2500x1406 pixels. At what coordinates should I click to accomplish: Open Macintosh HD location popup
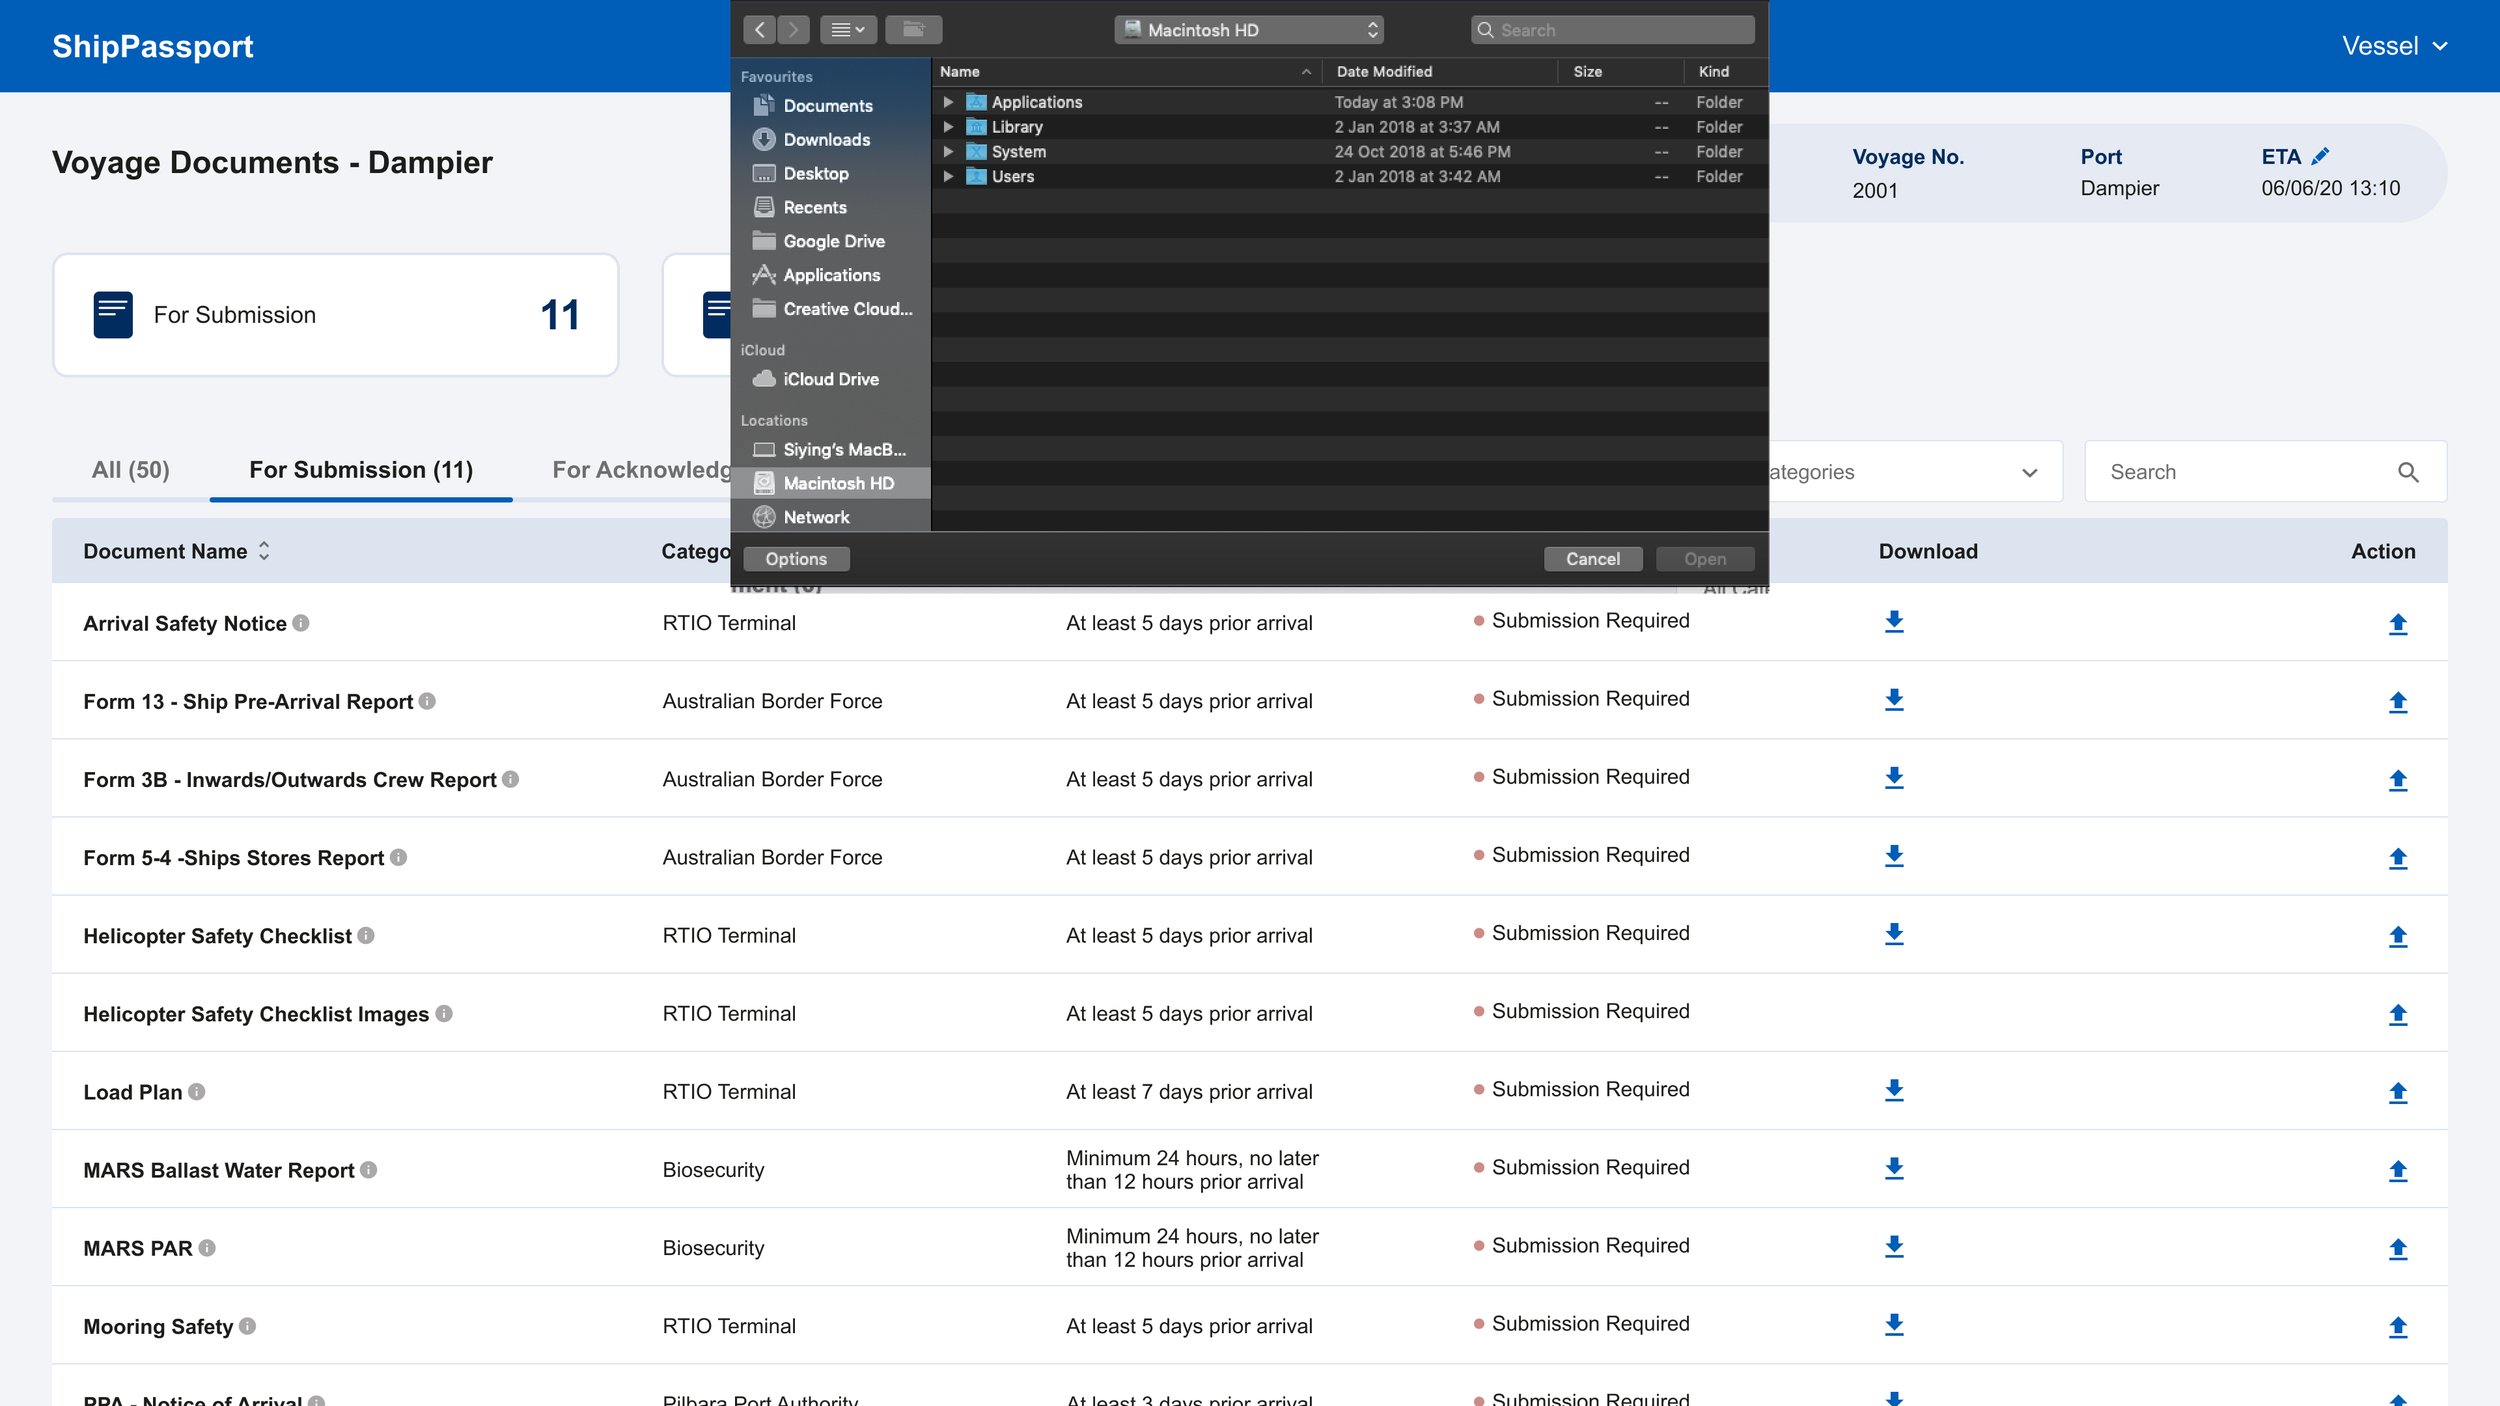[x=1249, y=30]
